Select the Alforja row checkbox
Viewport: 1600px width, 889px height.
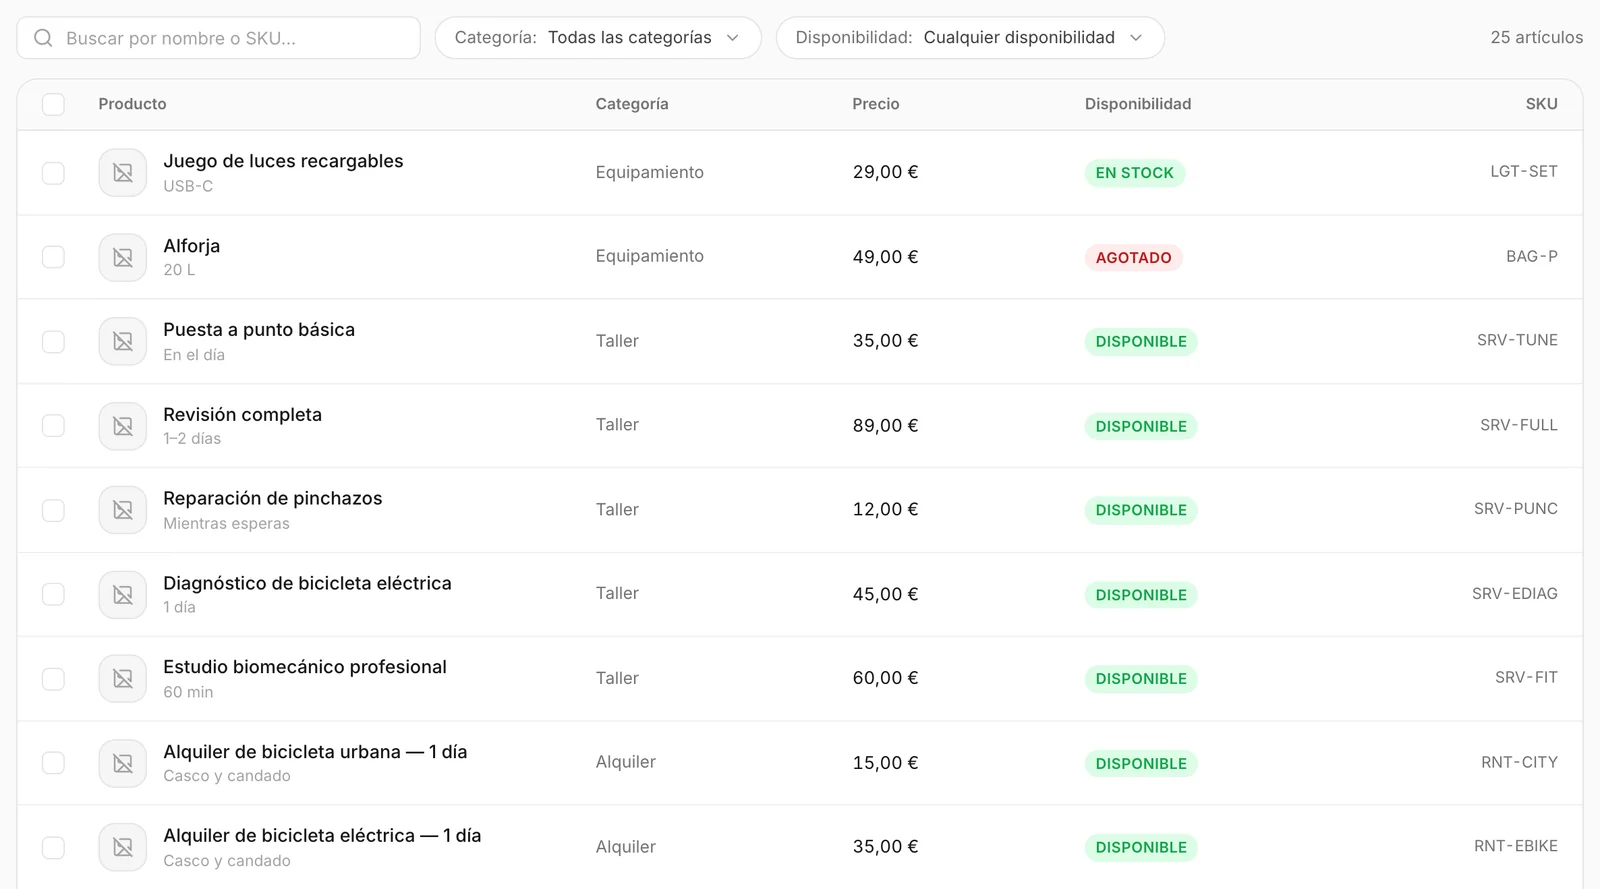[53, 257]
